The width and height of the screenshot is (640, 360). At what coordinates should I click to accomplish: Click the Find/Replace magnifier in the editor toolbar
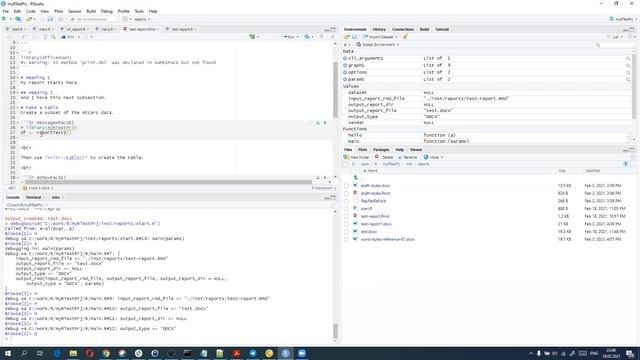click(53, 37)
